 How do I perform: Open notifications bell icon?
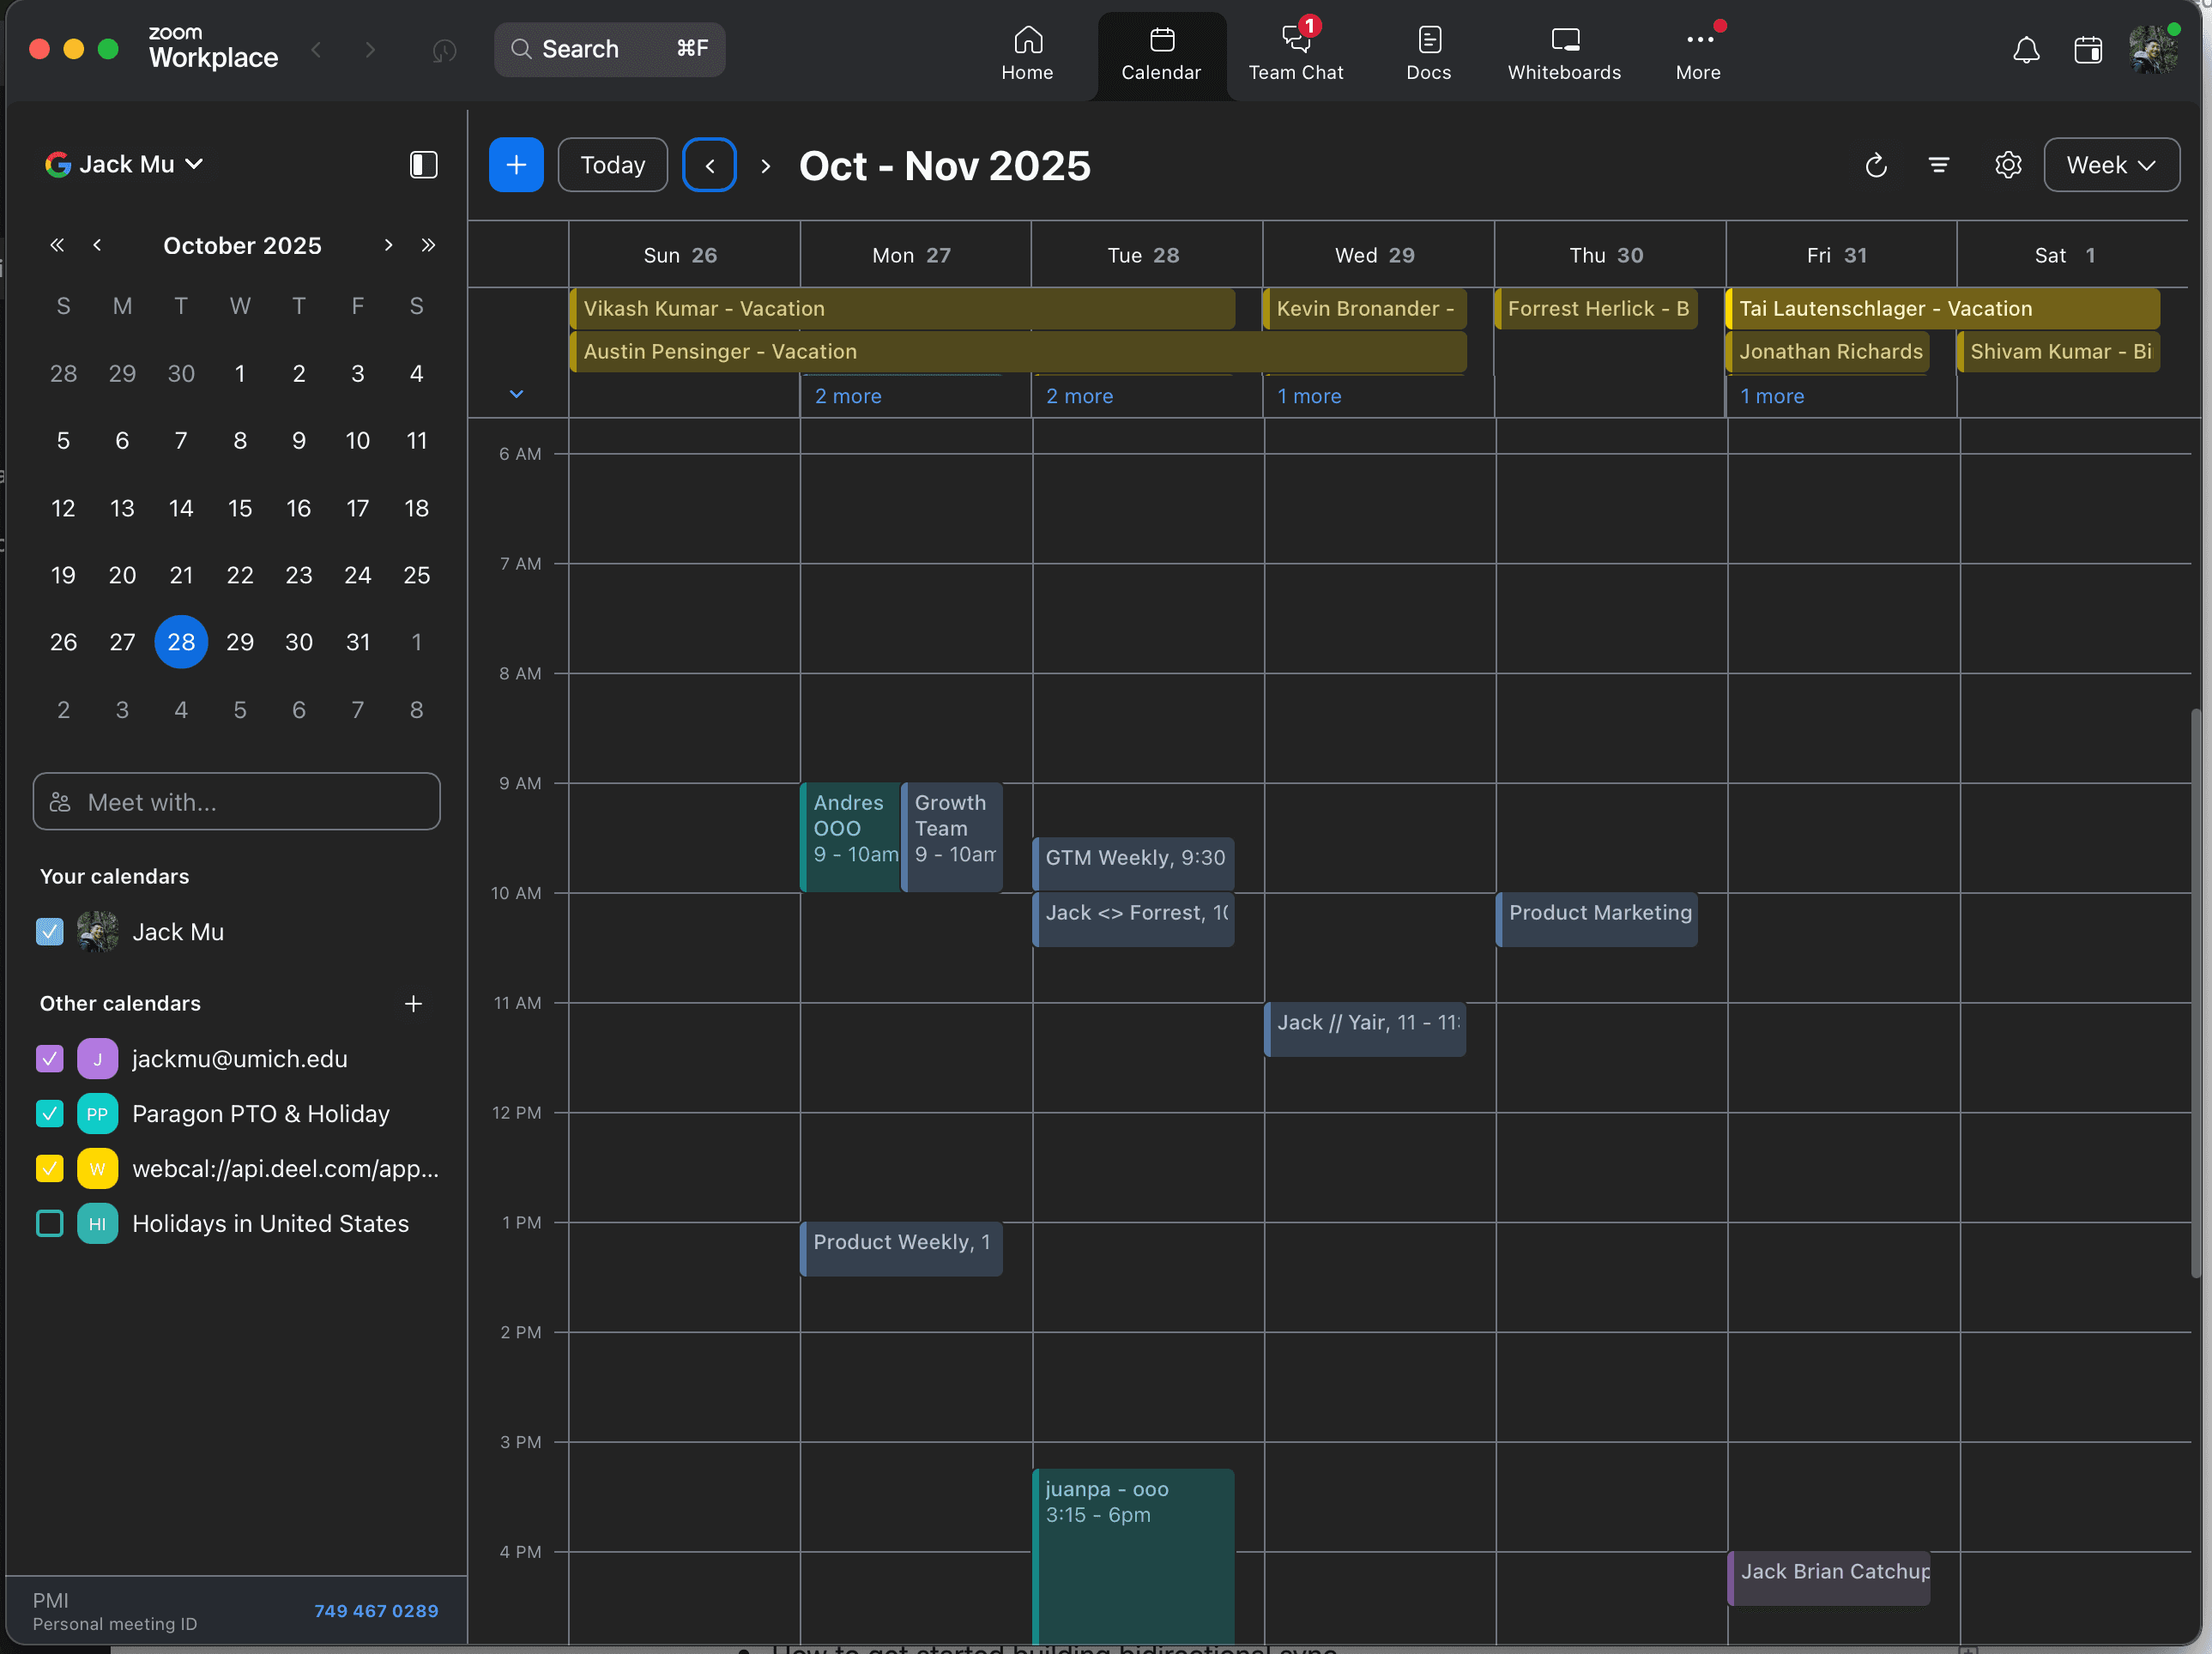[2025, 50]
